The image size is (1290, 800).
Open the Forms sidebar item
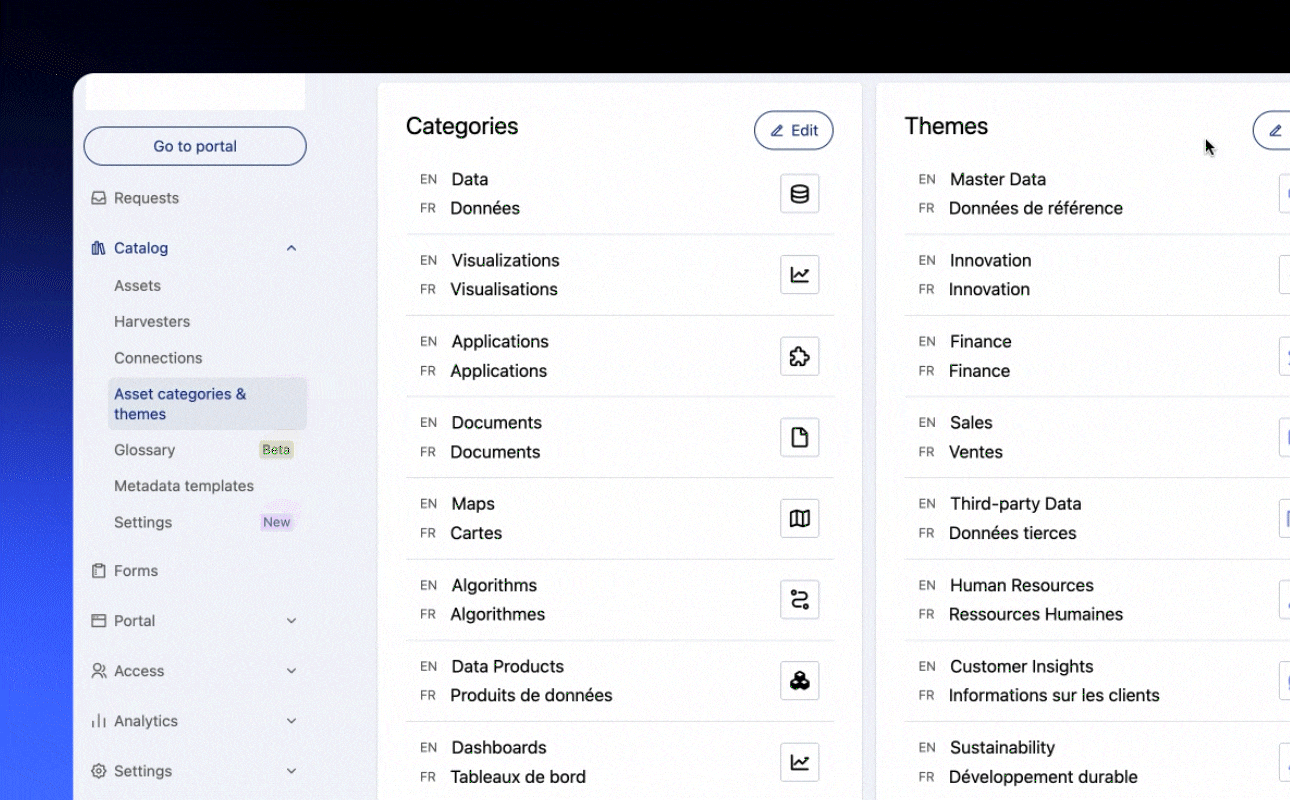click(x=136, y=571)
